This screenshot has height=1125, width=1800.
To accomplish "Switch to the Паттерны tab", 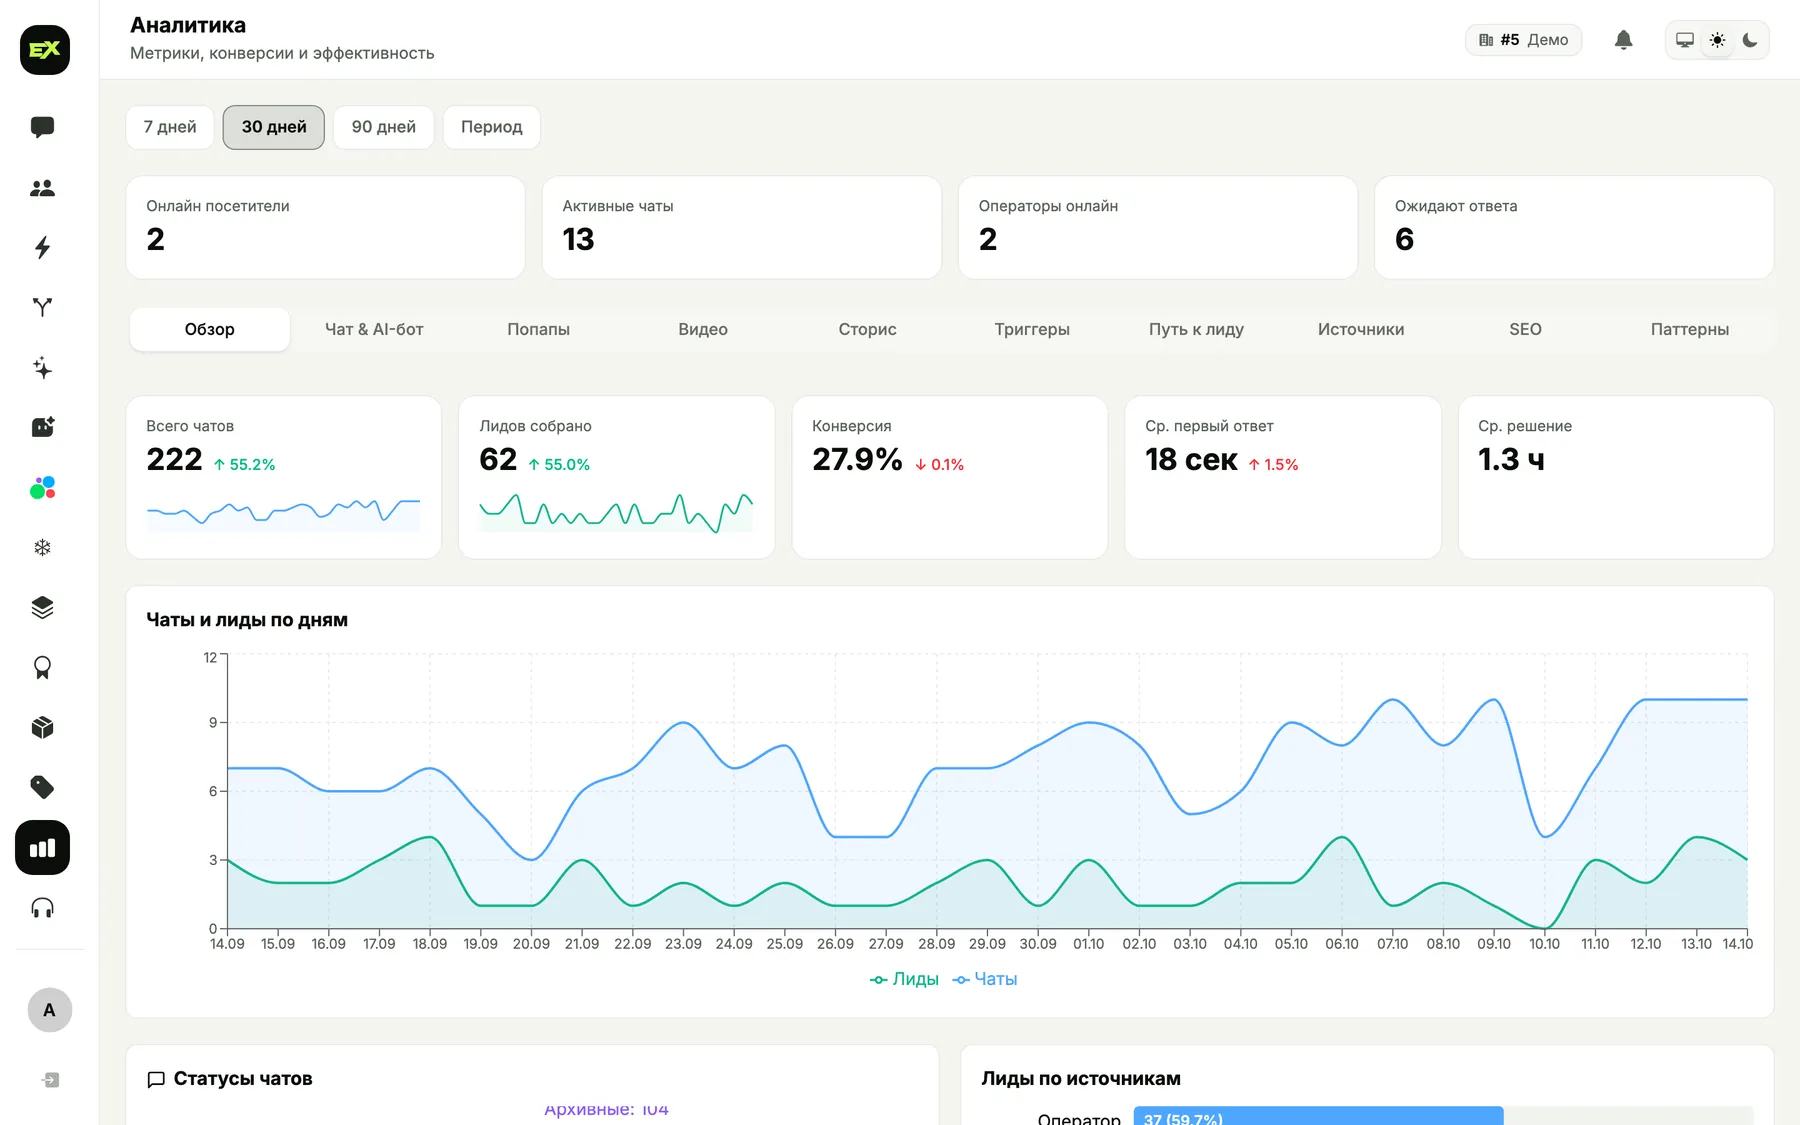I will pyautogui.click(x=1690, y=329).
